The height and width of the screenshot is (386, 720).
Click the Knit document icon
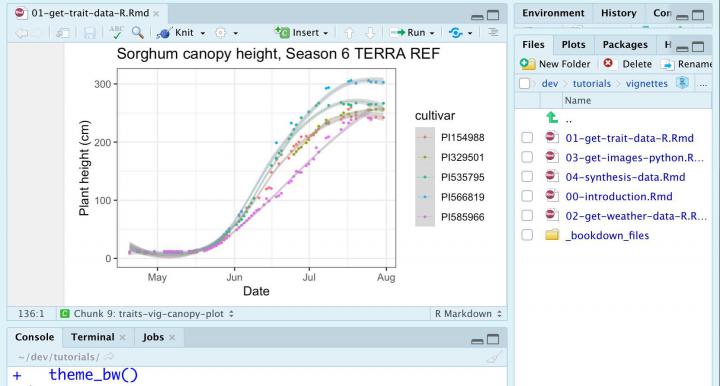[164, 33]
